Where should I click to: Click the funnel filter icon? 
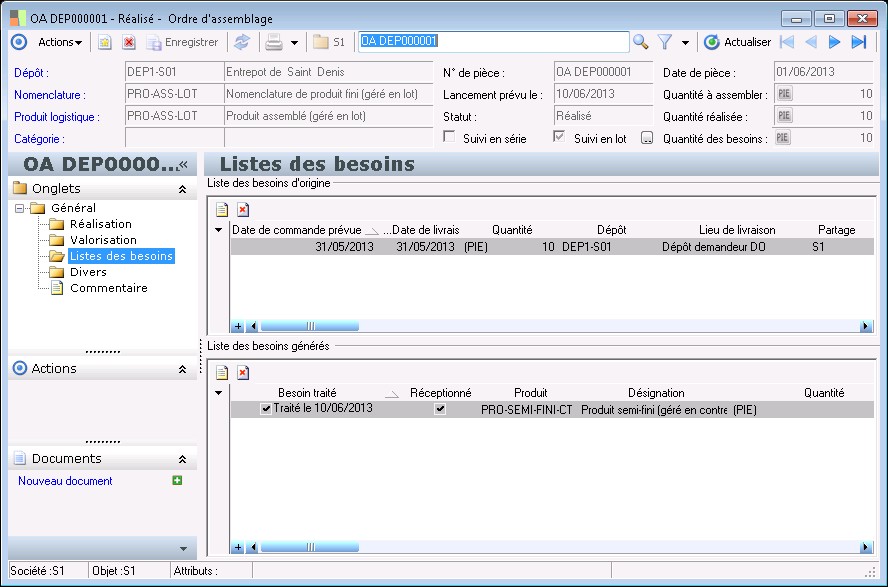[x=664, y=42]
